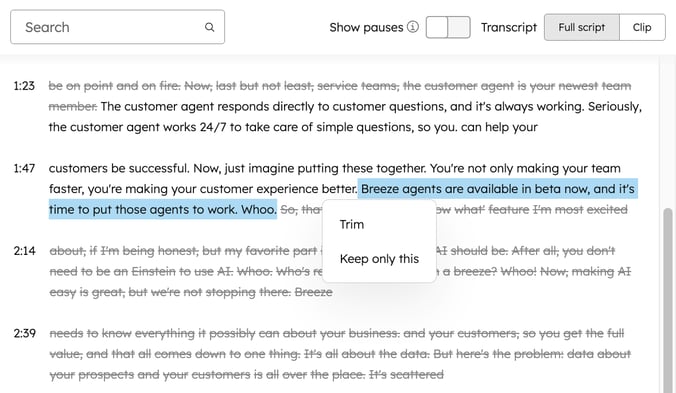The image size is (676, 393).
Task: Jump to the 2:39 timestamp
Action: pyautogui.click(x=25, y=334)
